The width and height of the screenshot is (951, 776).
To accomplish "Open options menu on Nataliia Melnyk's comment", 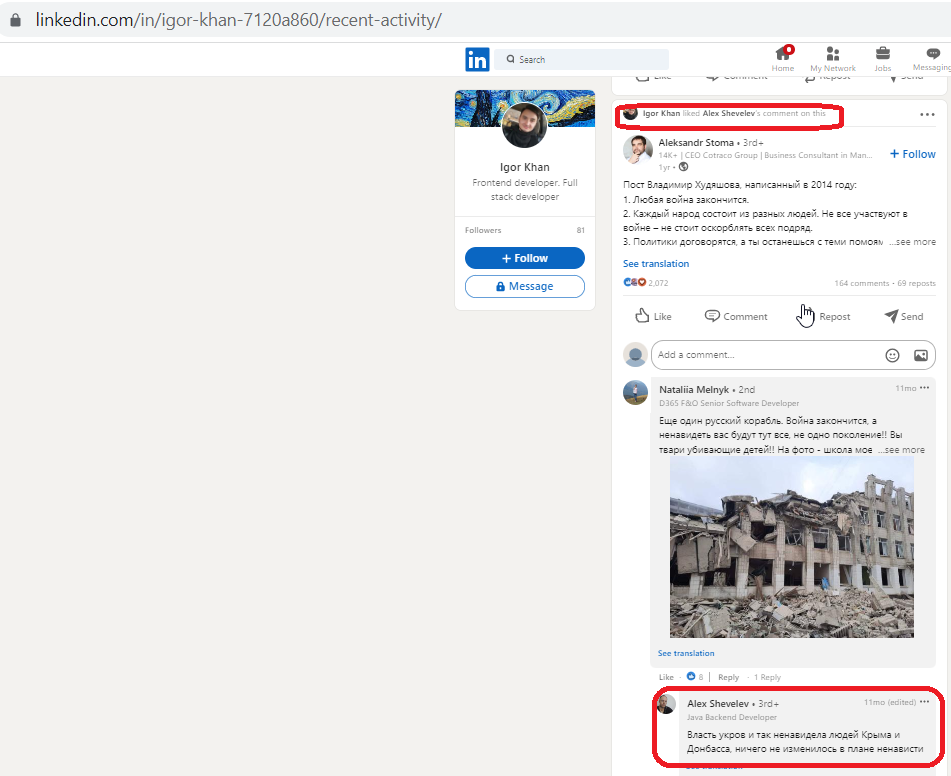I will coord(924,388).
